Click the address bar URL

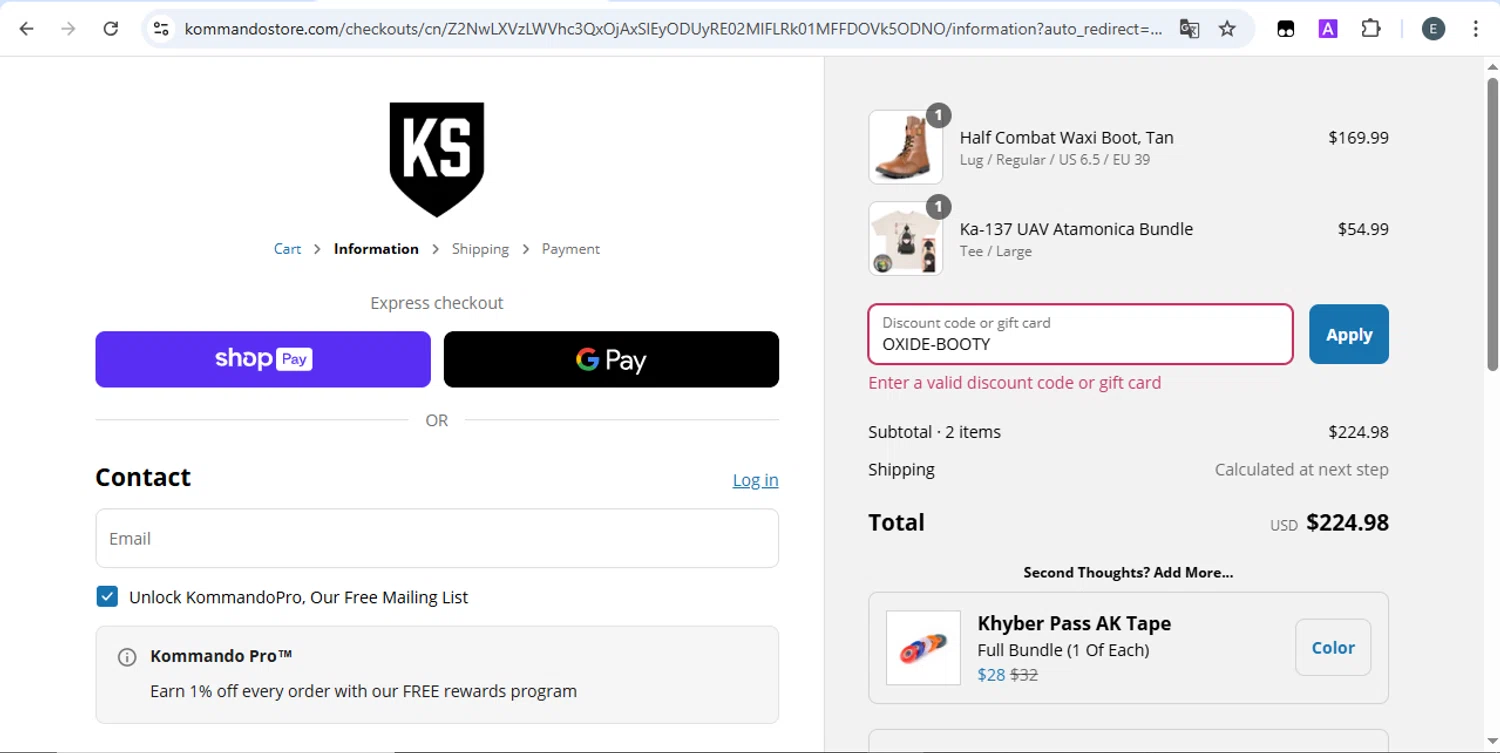click(673, 29)
